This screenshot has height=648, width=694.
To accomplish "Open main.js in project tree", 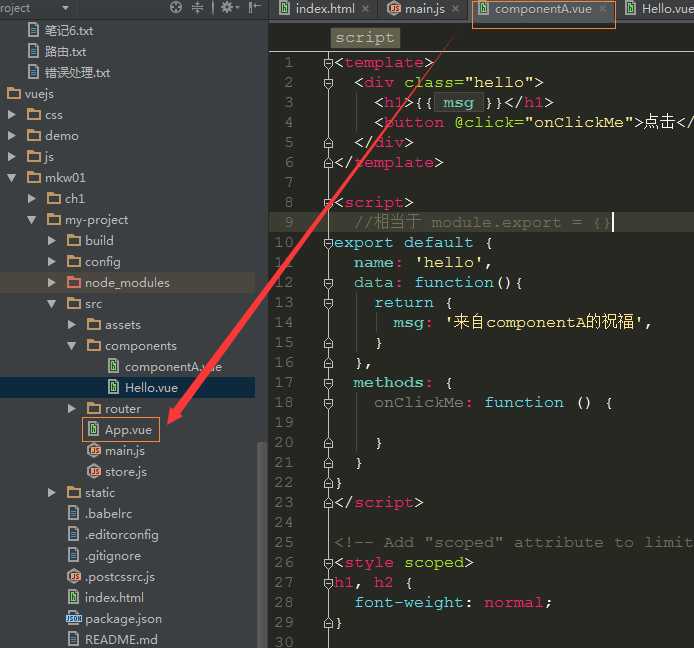I will 125,451.
